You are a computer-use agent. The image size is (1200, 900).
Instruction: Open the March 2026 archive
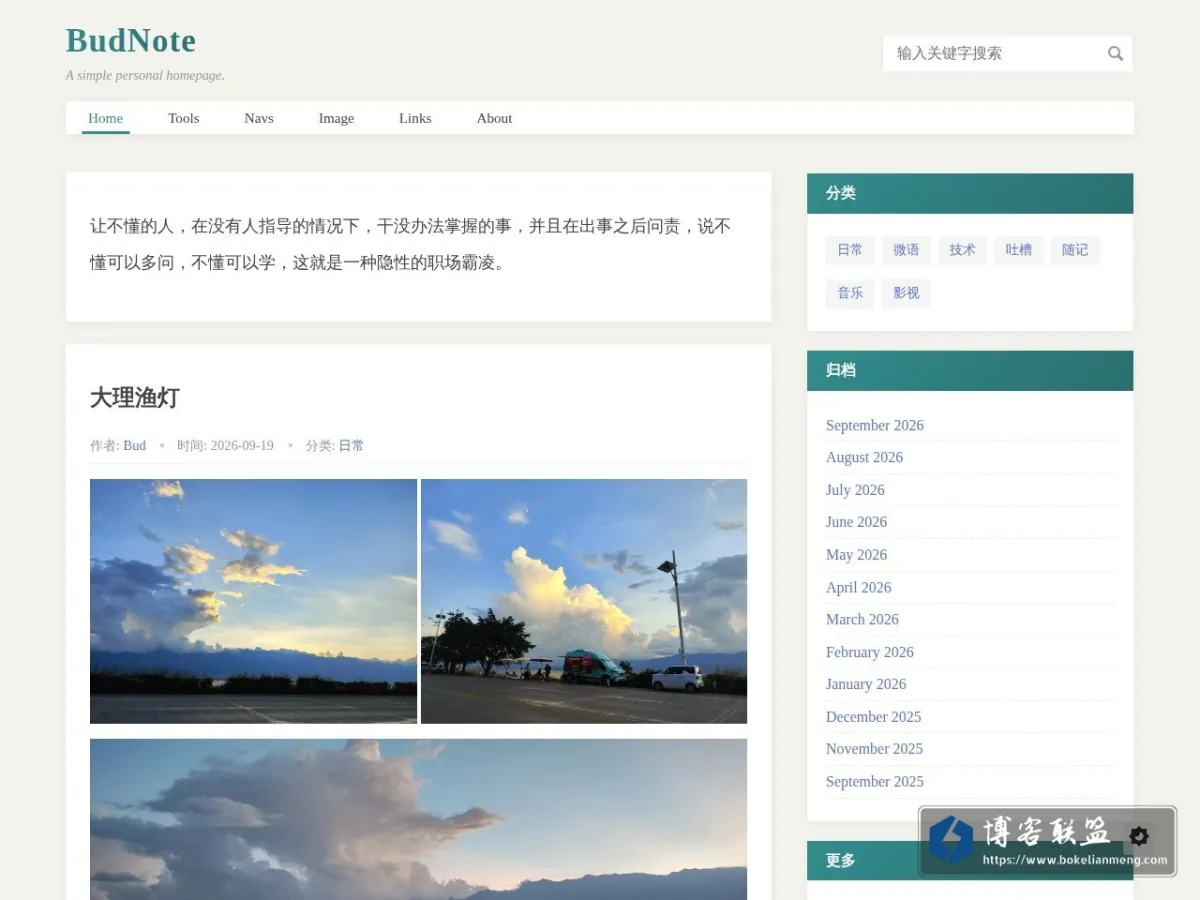(862, 619)
